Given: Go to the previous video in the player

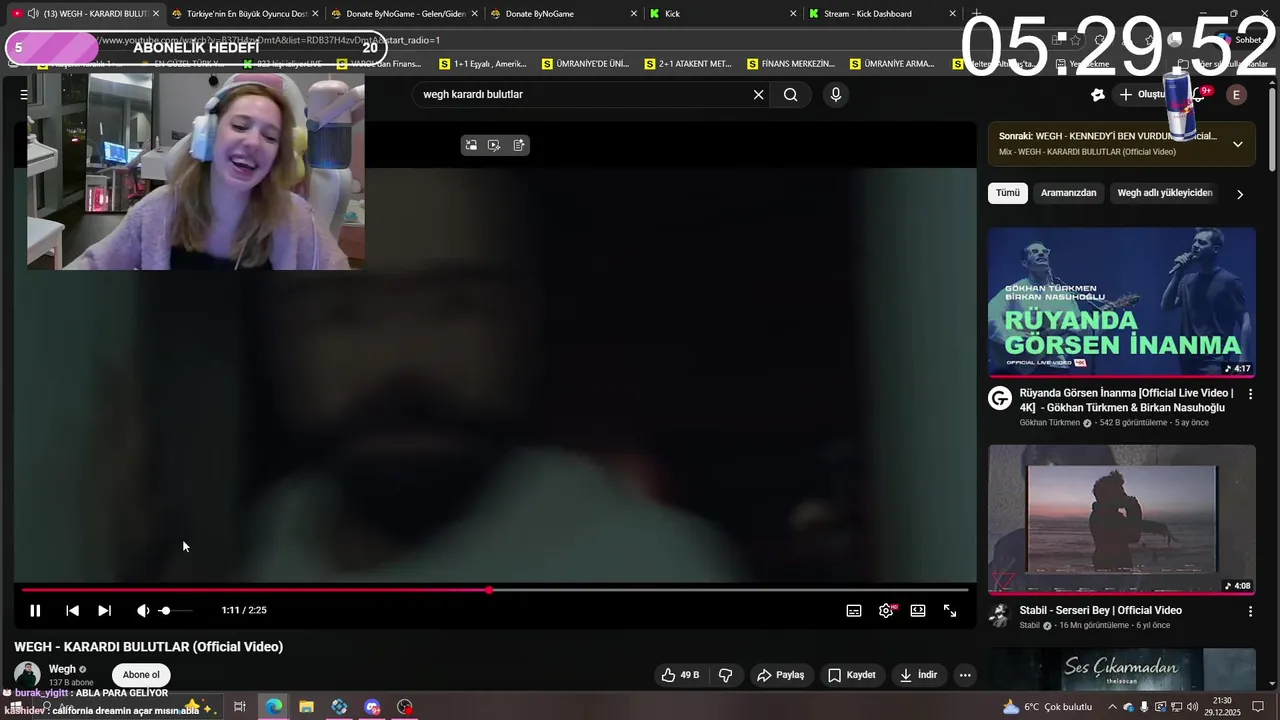Looking at the screenshot, I should (x=72, y=610).
